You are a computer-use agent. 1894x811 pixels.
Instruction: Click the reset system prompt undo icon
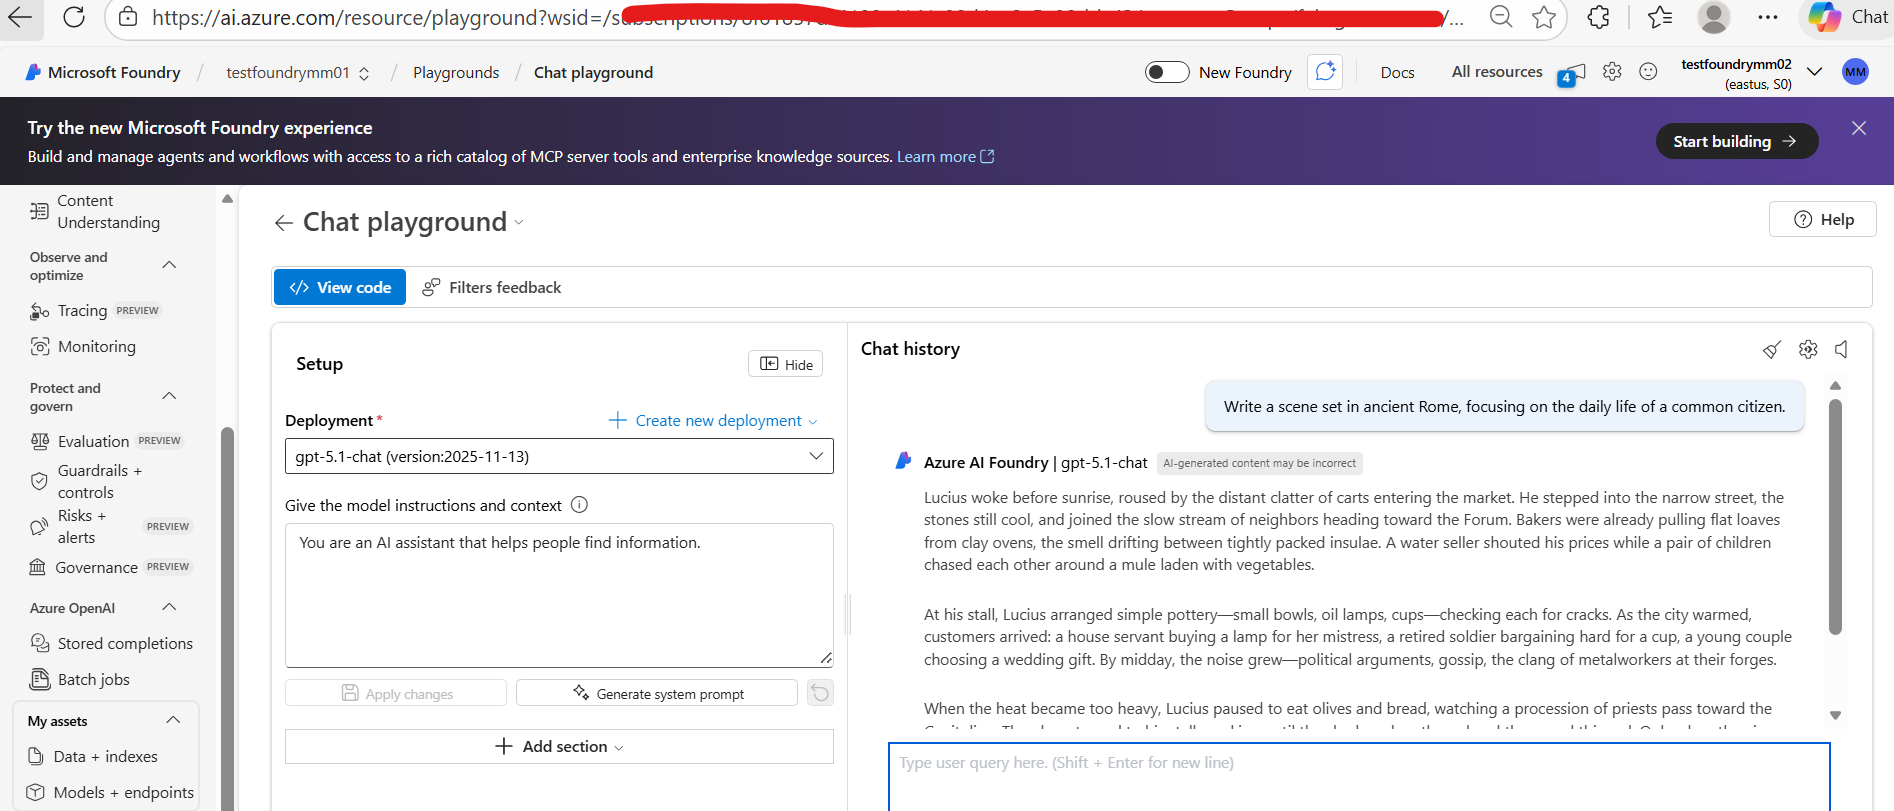pyautogui.click(x=820, y=693)
